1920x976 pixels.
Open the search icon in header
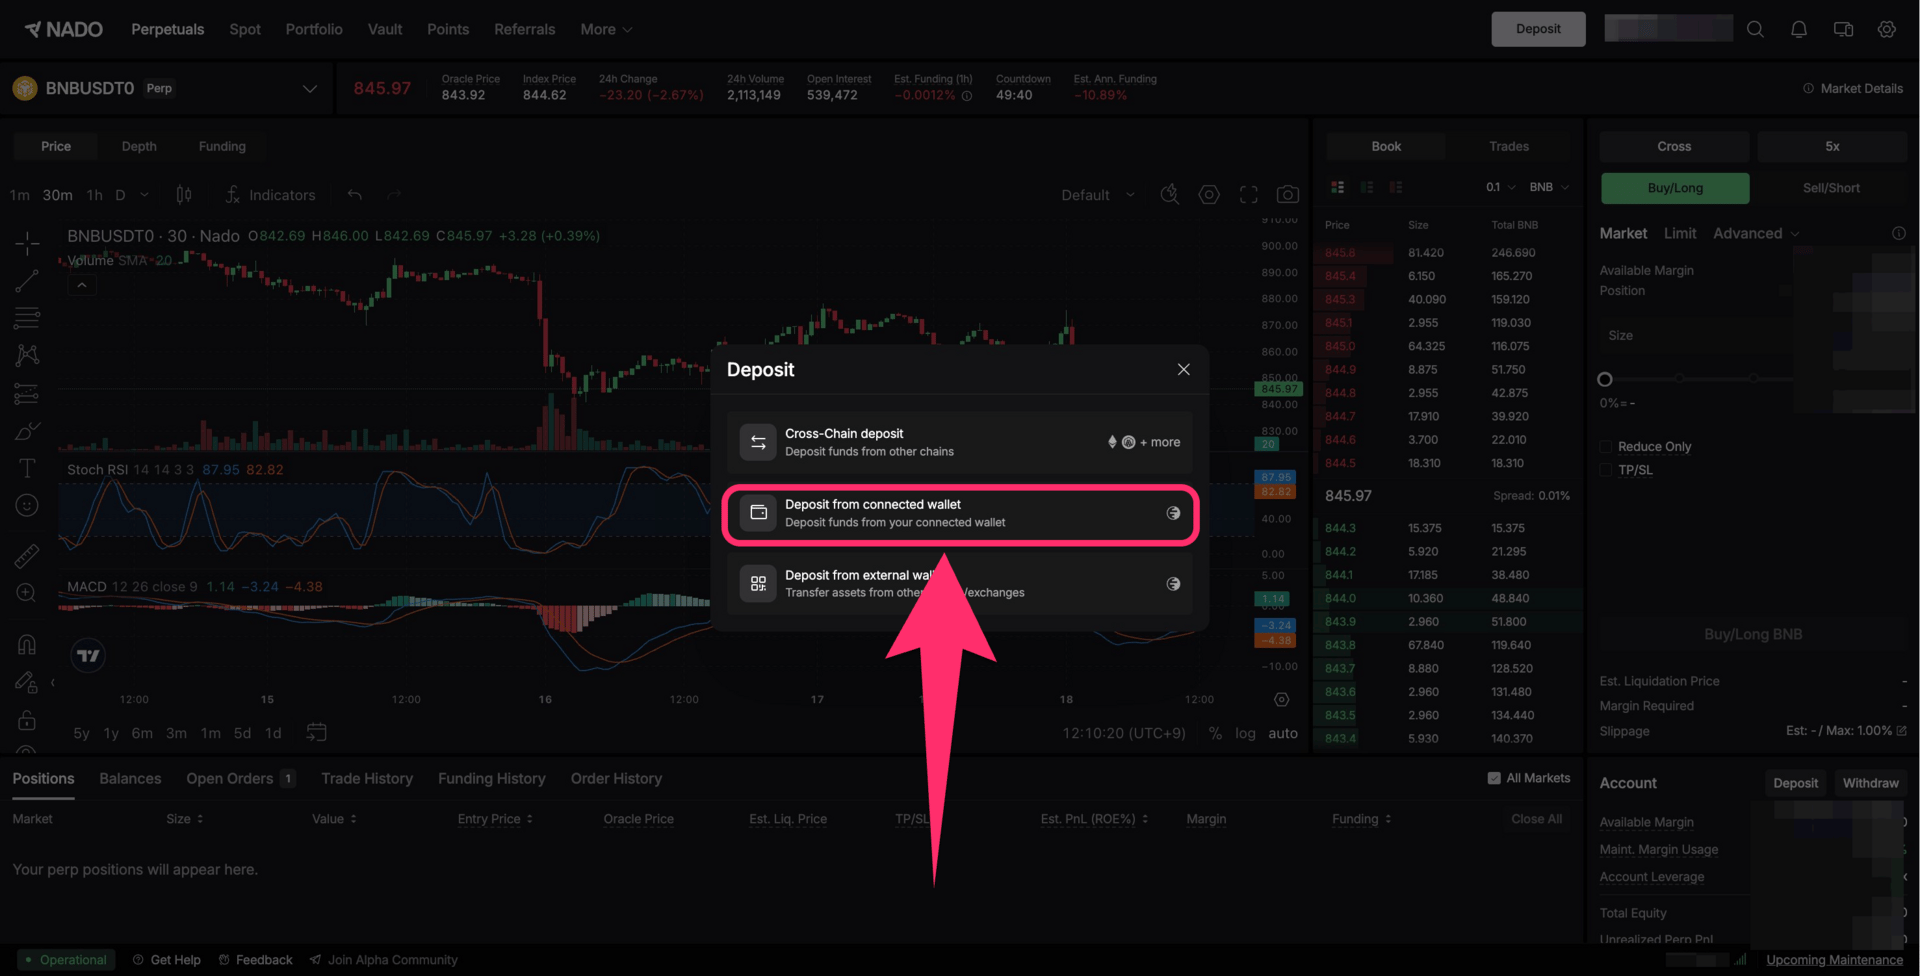1755,29
